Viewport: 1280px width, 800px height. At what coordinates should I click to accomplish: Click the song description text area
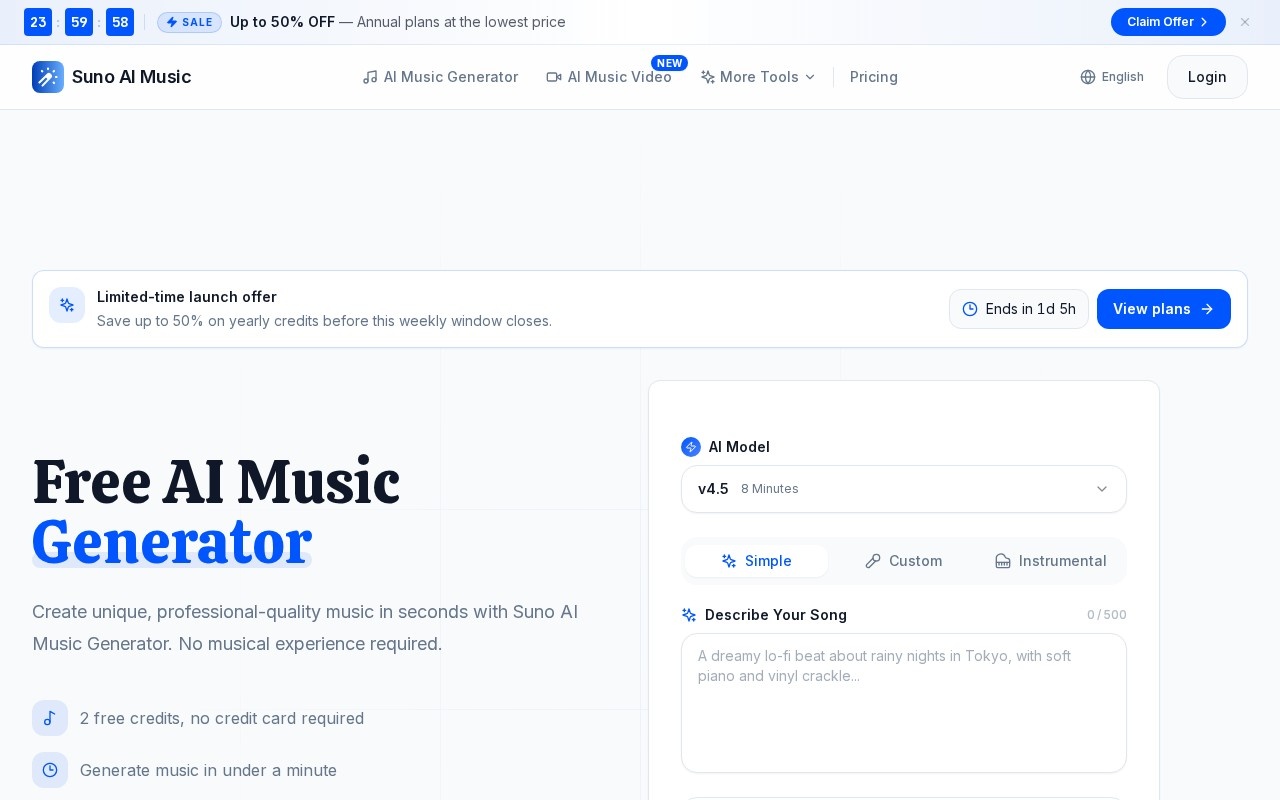[904, 703]
